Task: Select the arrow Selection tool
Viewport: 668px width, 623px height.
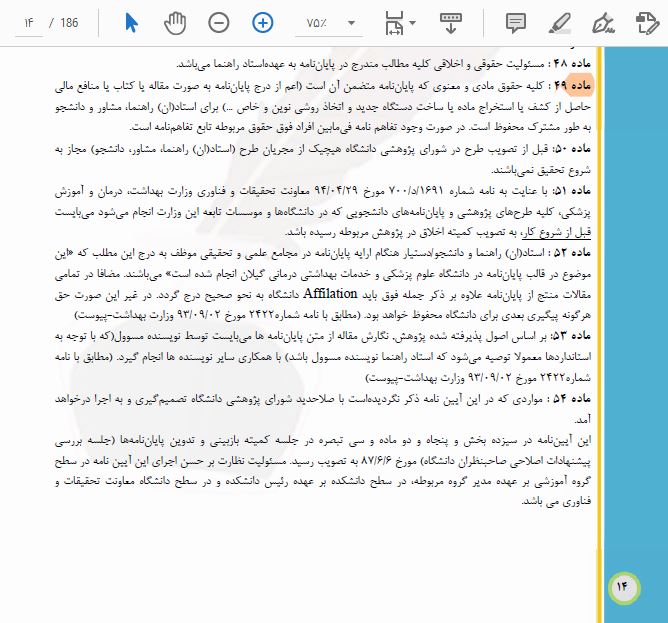Action: (x=132, y=22)
